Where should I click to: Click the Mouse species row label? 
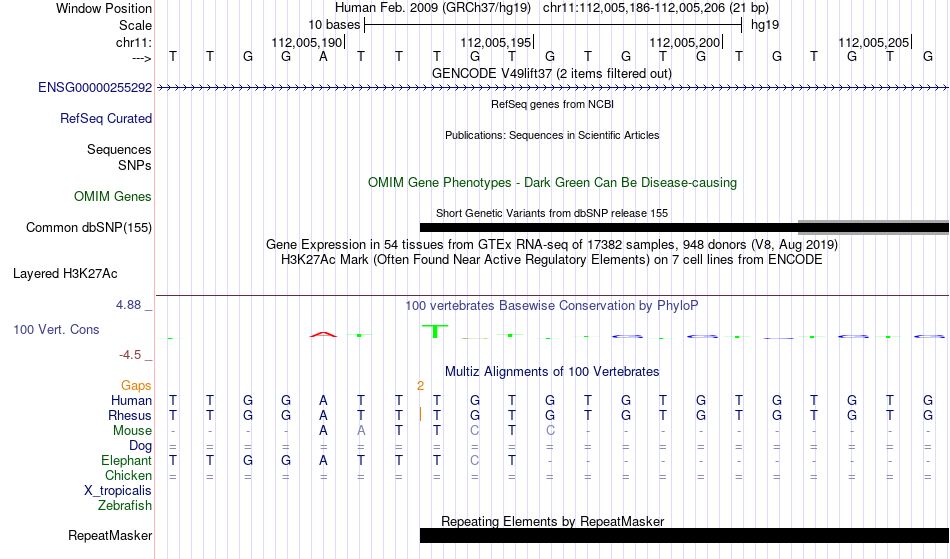click(x=132, y=431)
